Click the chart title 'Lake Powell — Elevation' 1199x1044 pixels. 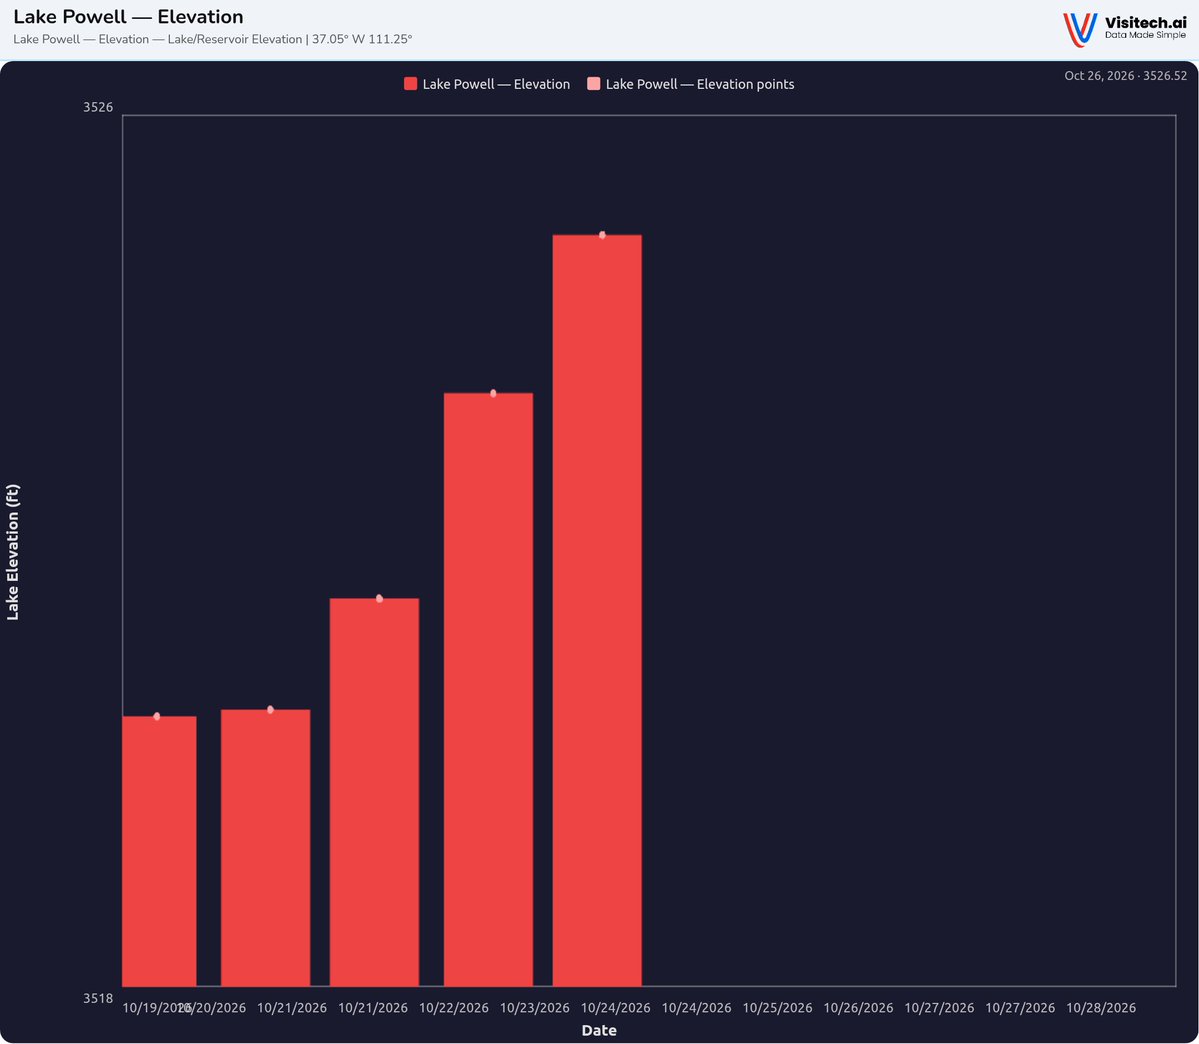pos(128,17)
